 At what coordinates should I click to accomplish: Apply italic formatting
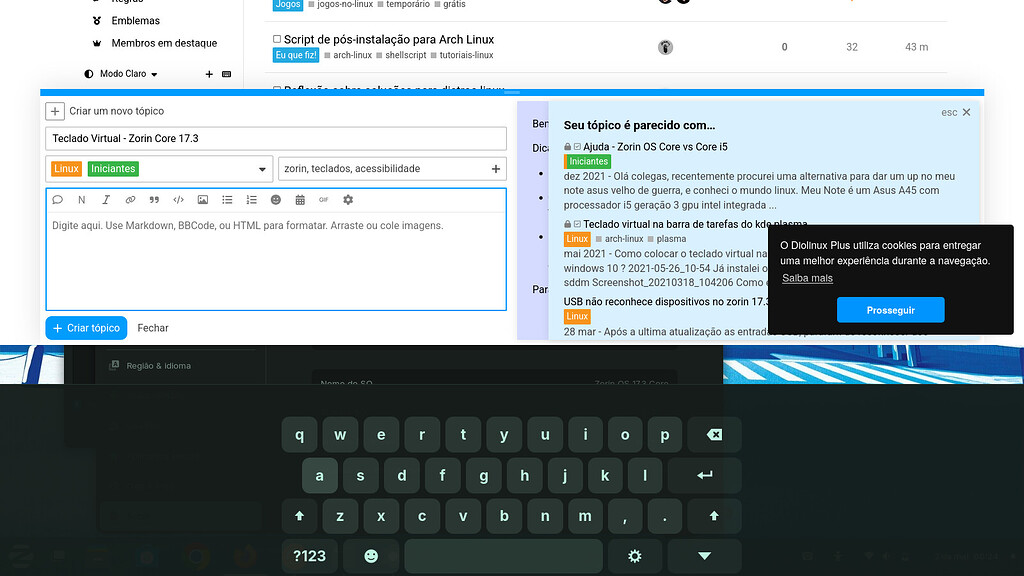tap(106, 200)
